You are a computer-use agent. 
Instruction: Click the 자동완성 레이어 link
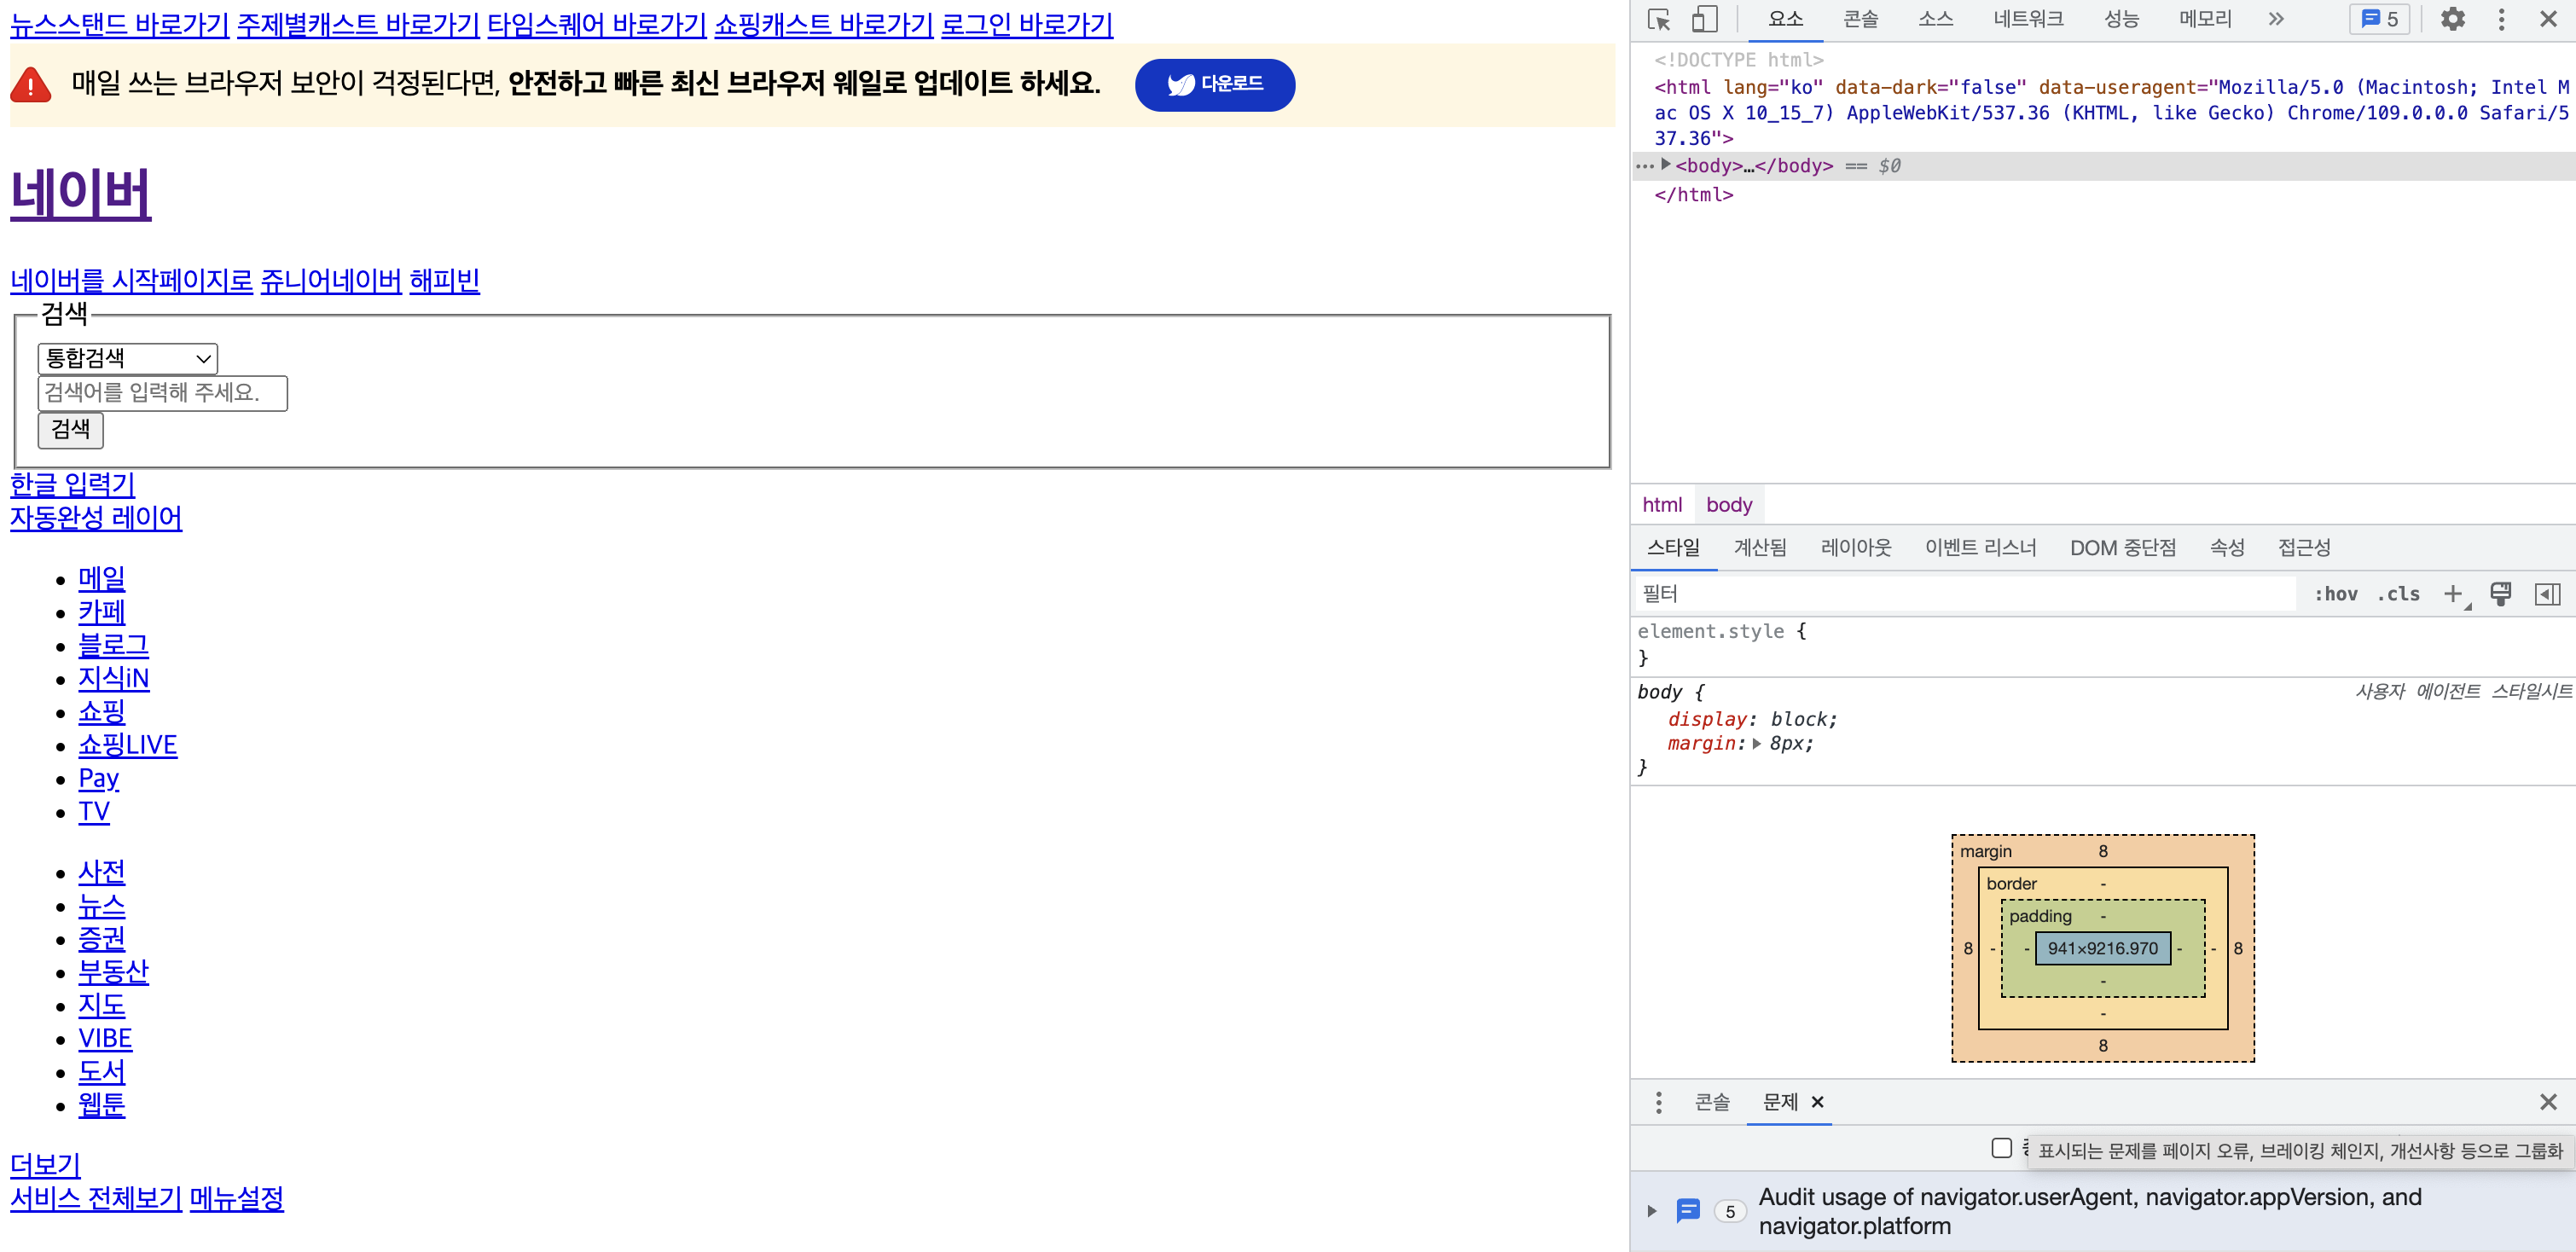point(96,518)
